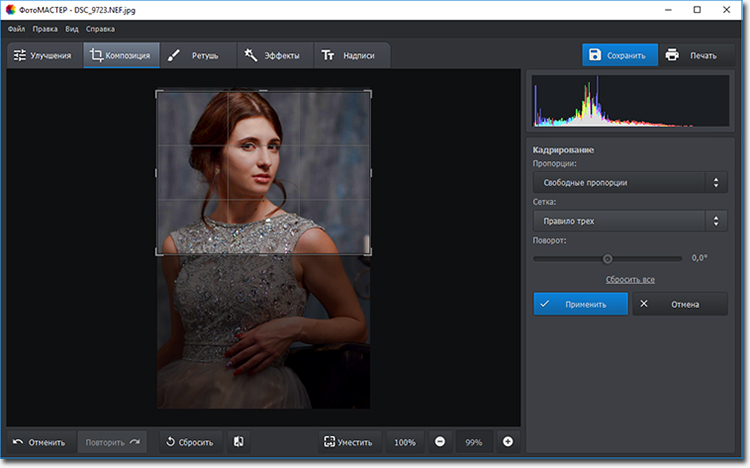The height and width of the screenshot is (468, 750).
Task: Reset image with the Сбросить button
Action: coord(190,441)
